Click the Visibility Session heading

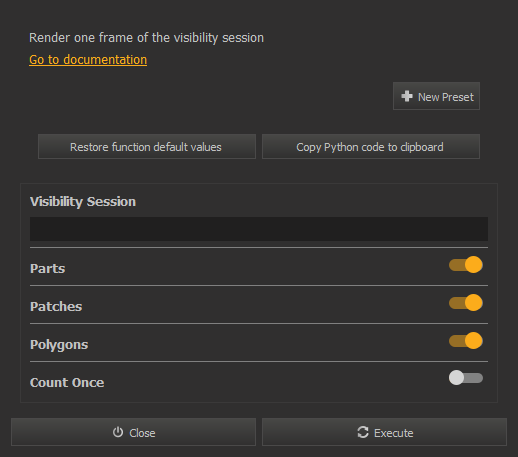(83, 202)
